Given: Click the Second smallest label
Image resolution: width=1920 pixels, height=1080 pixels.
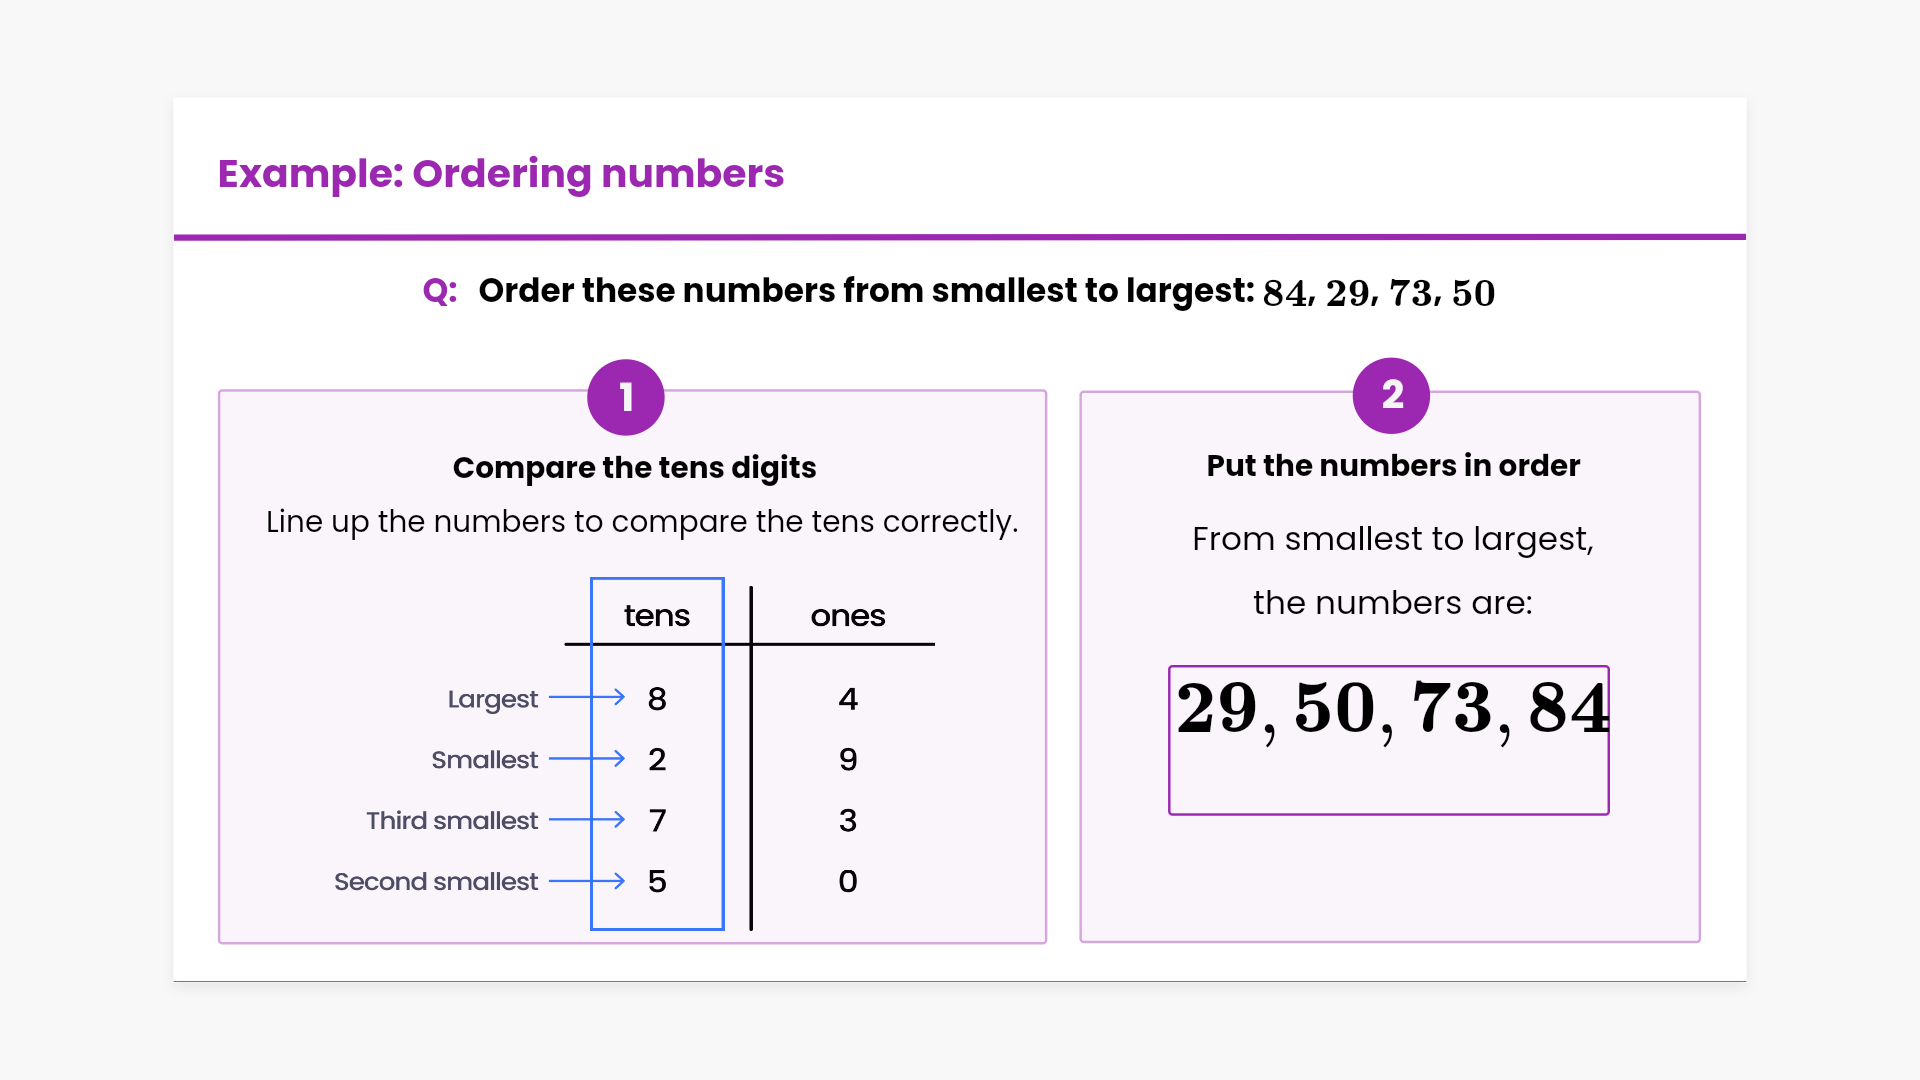Looking at the screenshot, I should tap(435, 881).
